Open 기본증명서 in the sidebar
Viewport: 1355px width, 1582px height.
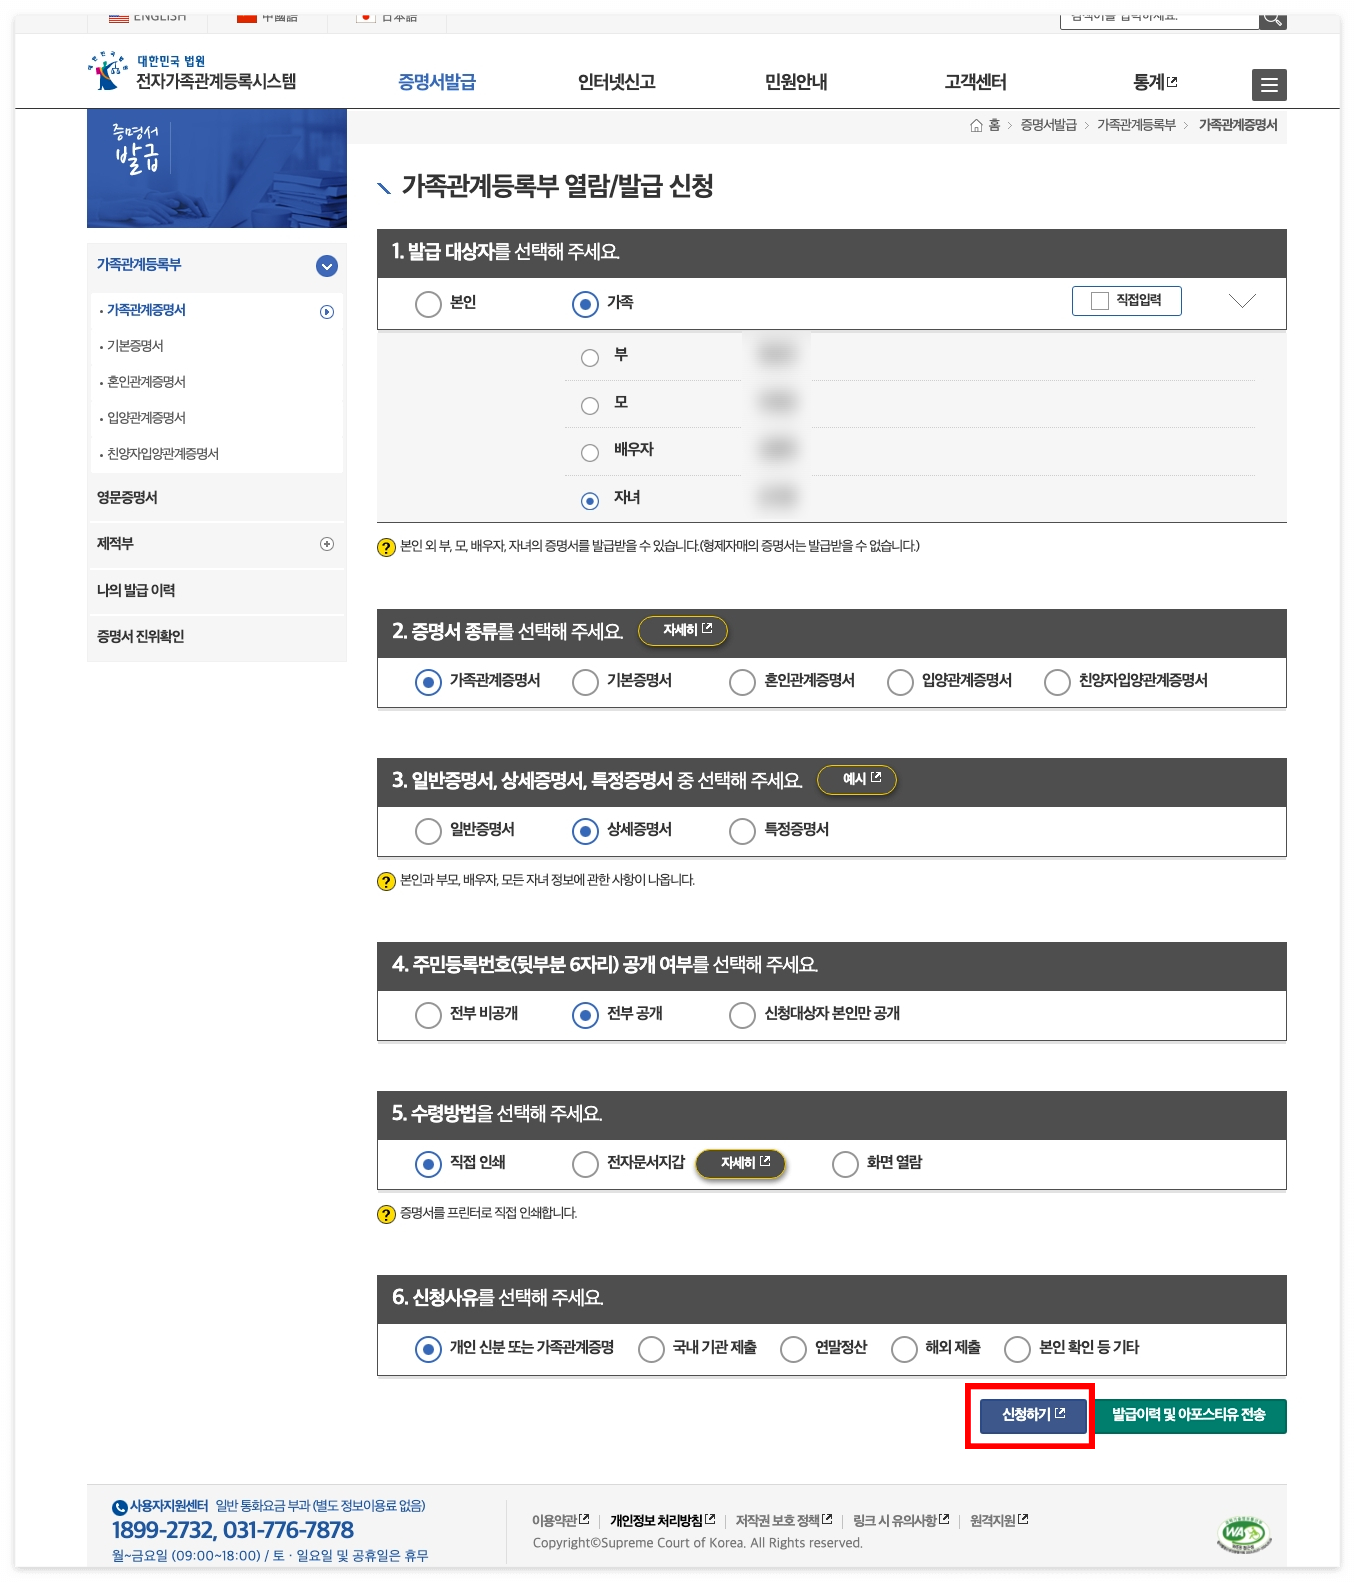tap(135, 346)
